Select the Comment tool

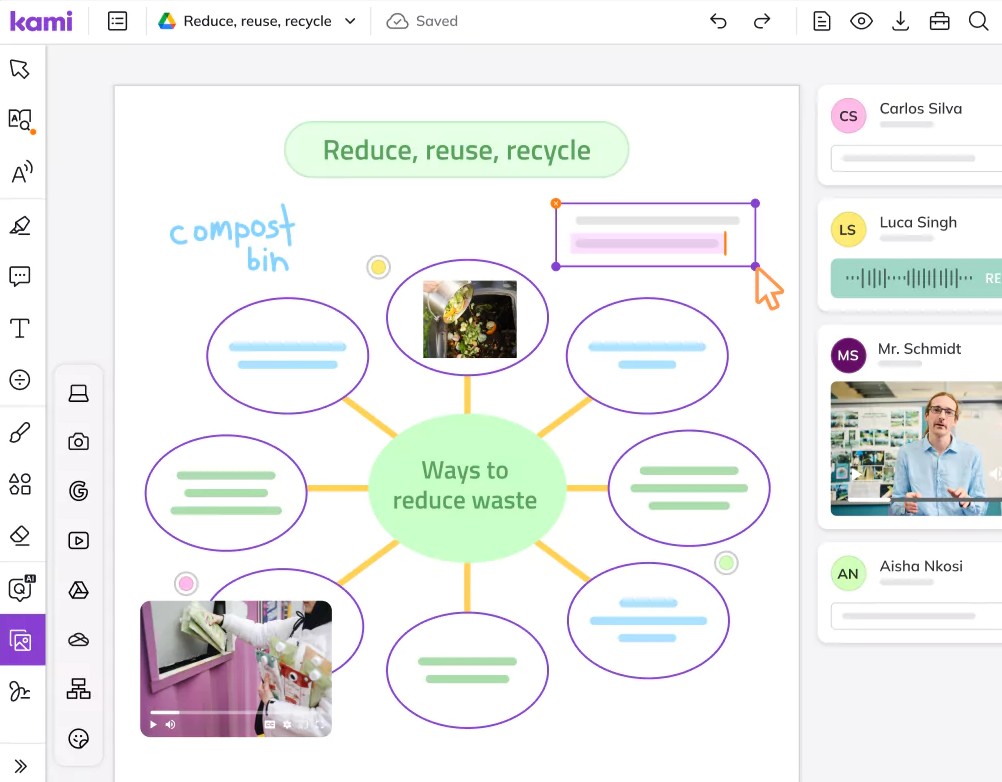pos(20,277)
